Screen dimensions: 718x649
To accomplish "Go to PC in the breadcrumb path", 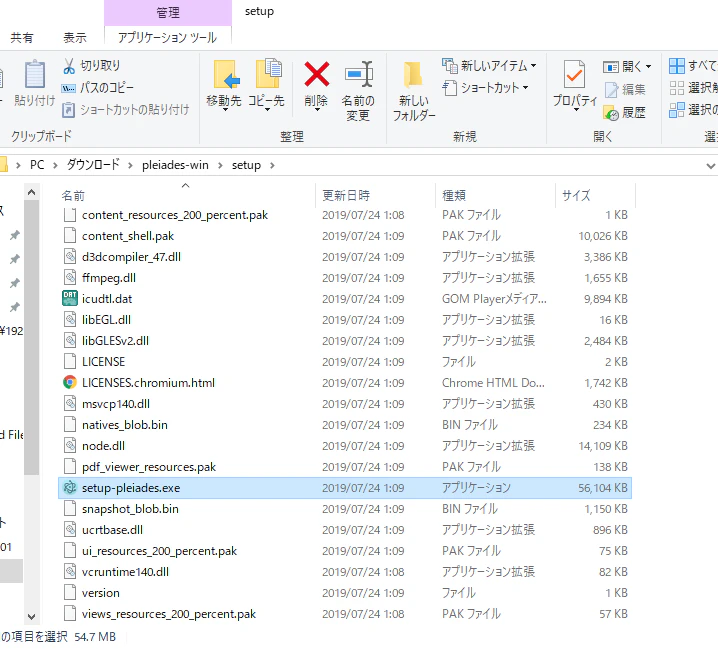I will click(37, 165).
